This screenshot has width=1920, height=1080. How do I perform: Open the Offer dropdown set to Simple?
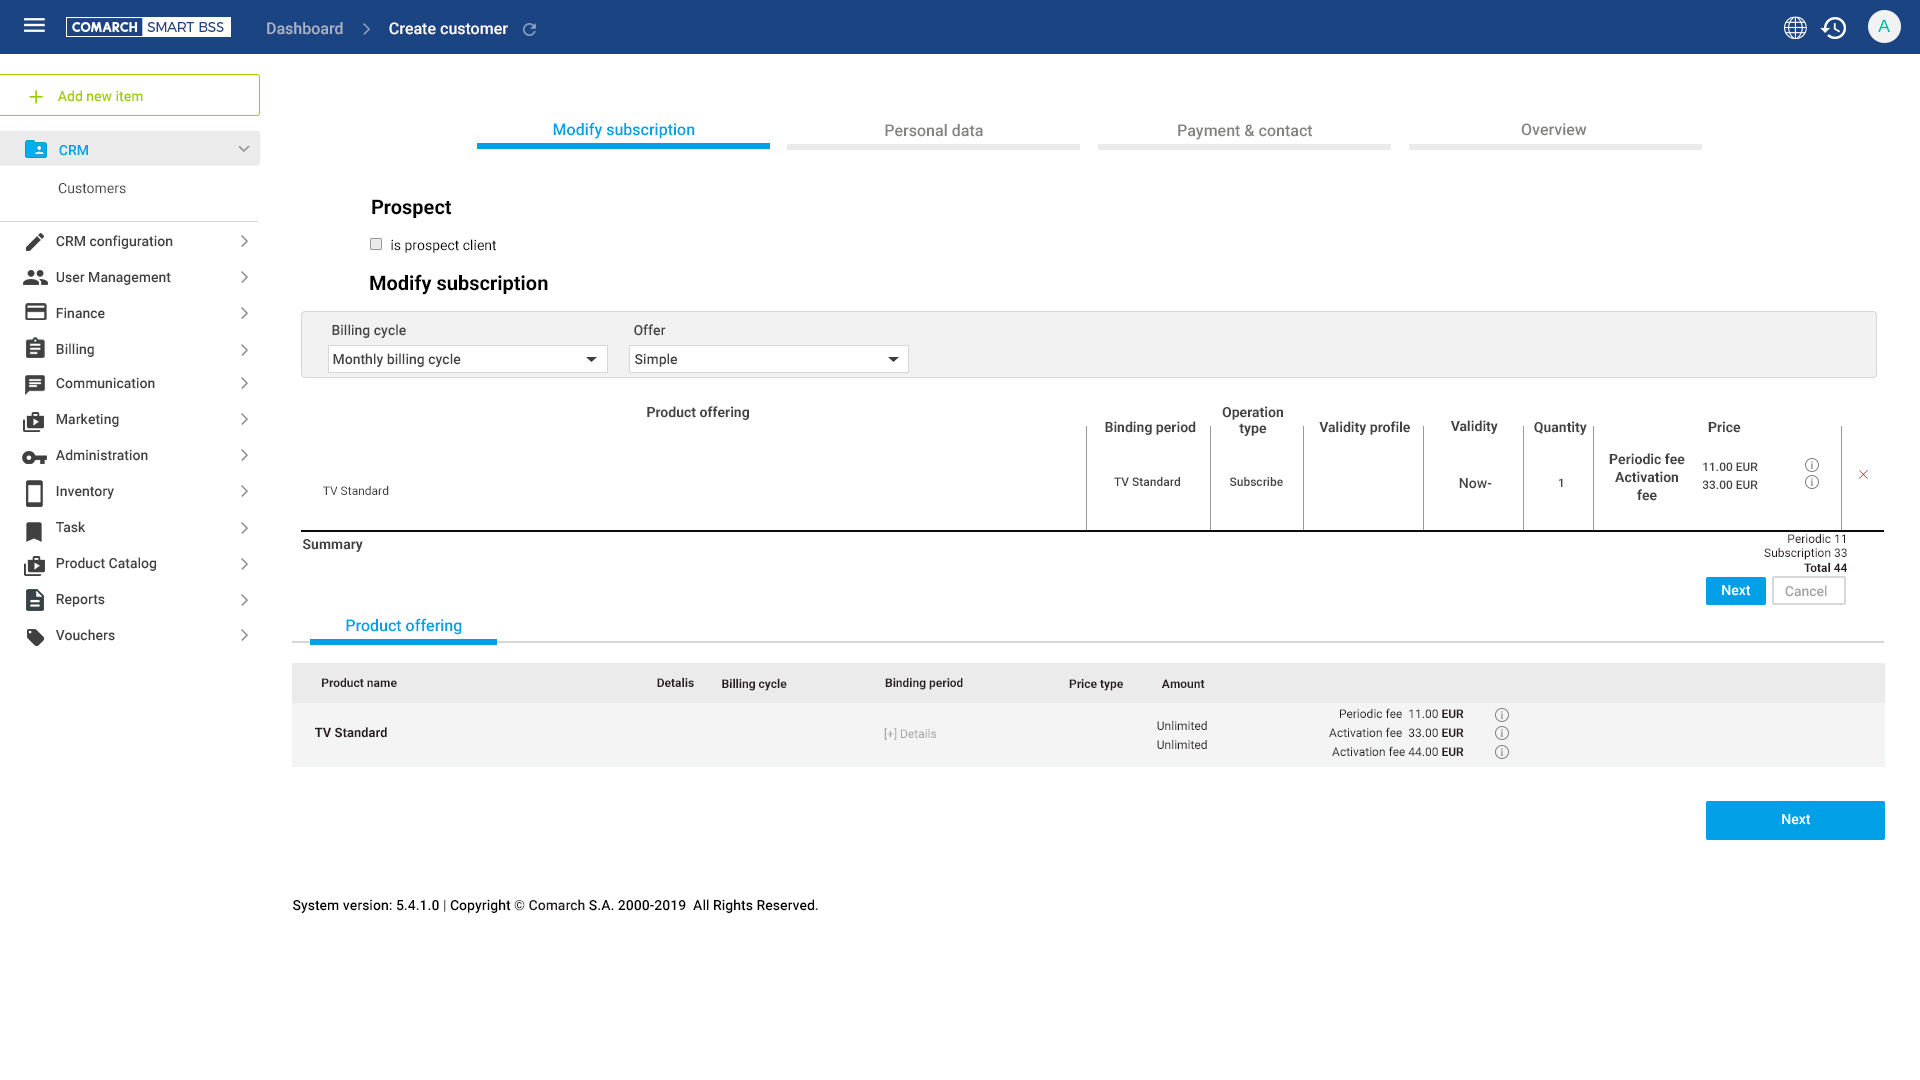(x=768, y=359)
